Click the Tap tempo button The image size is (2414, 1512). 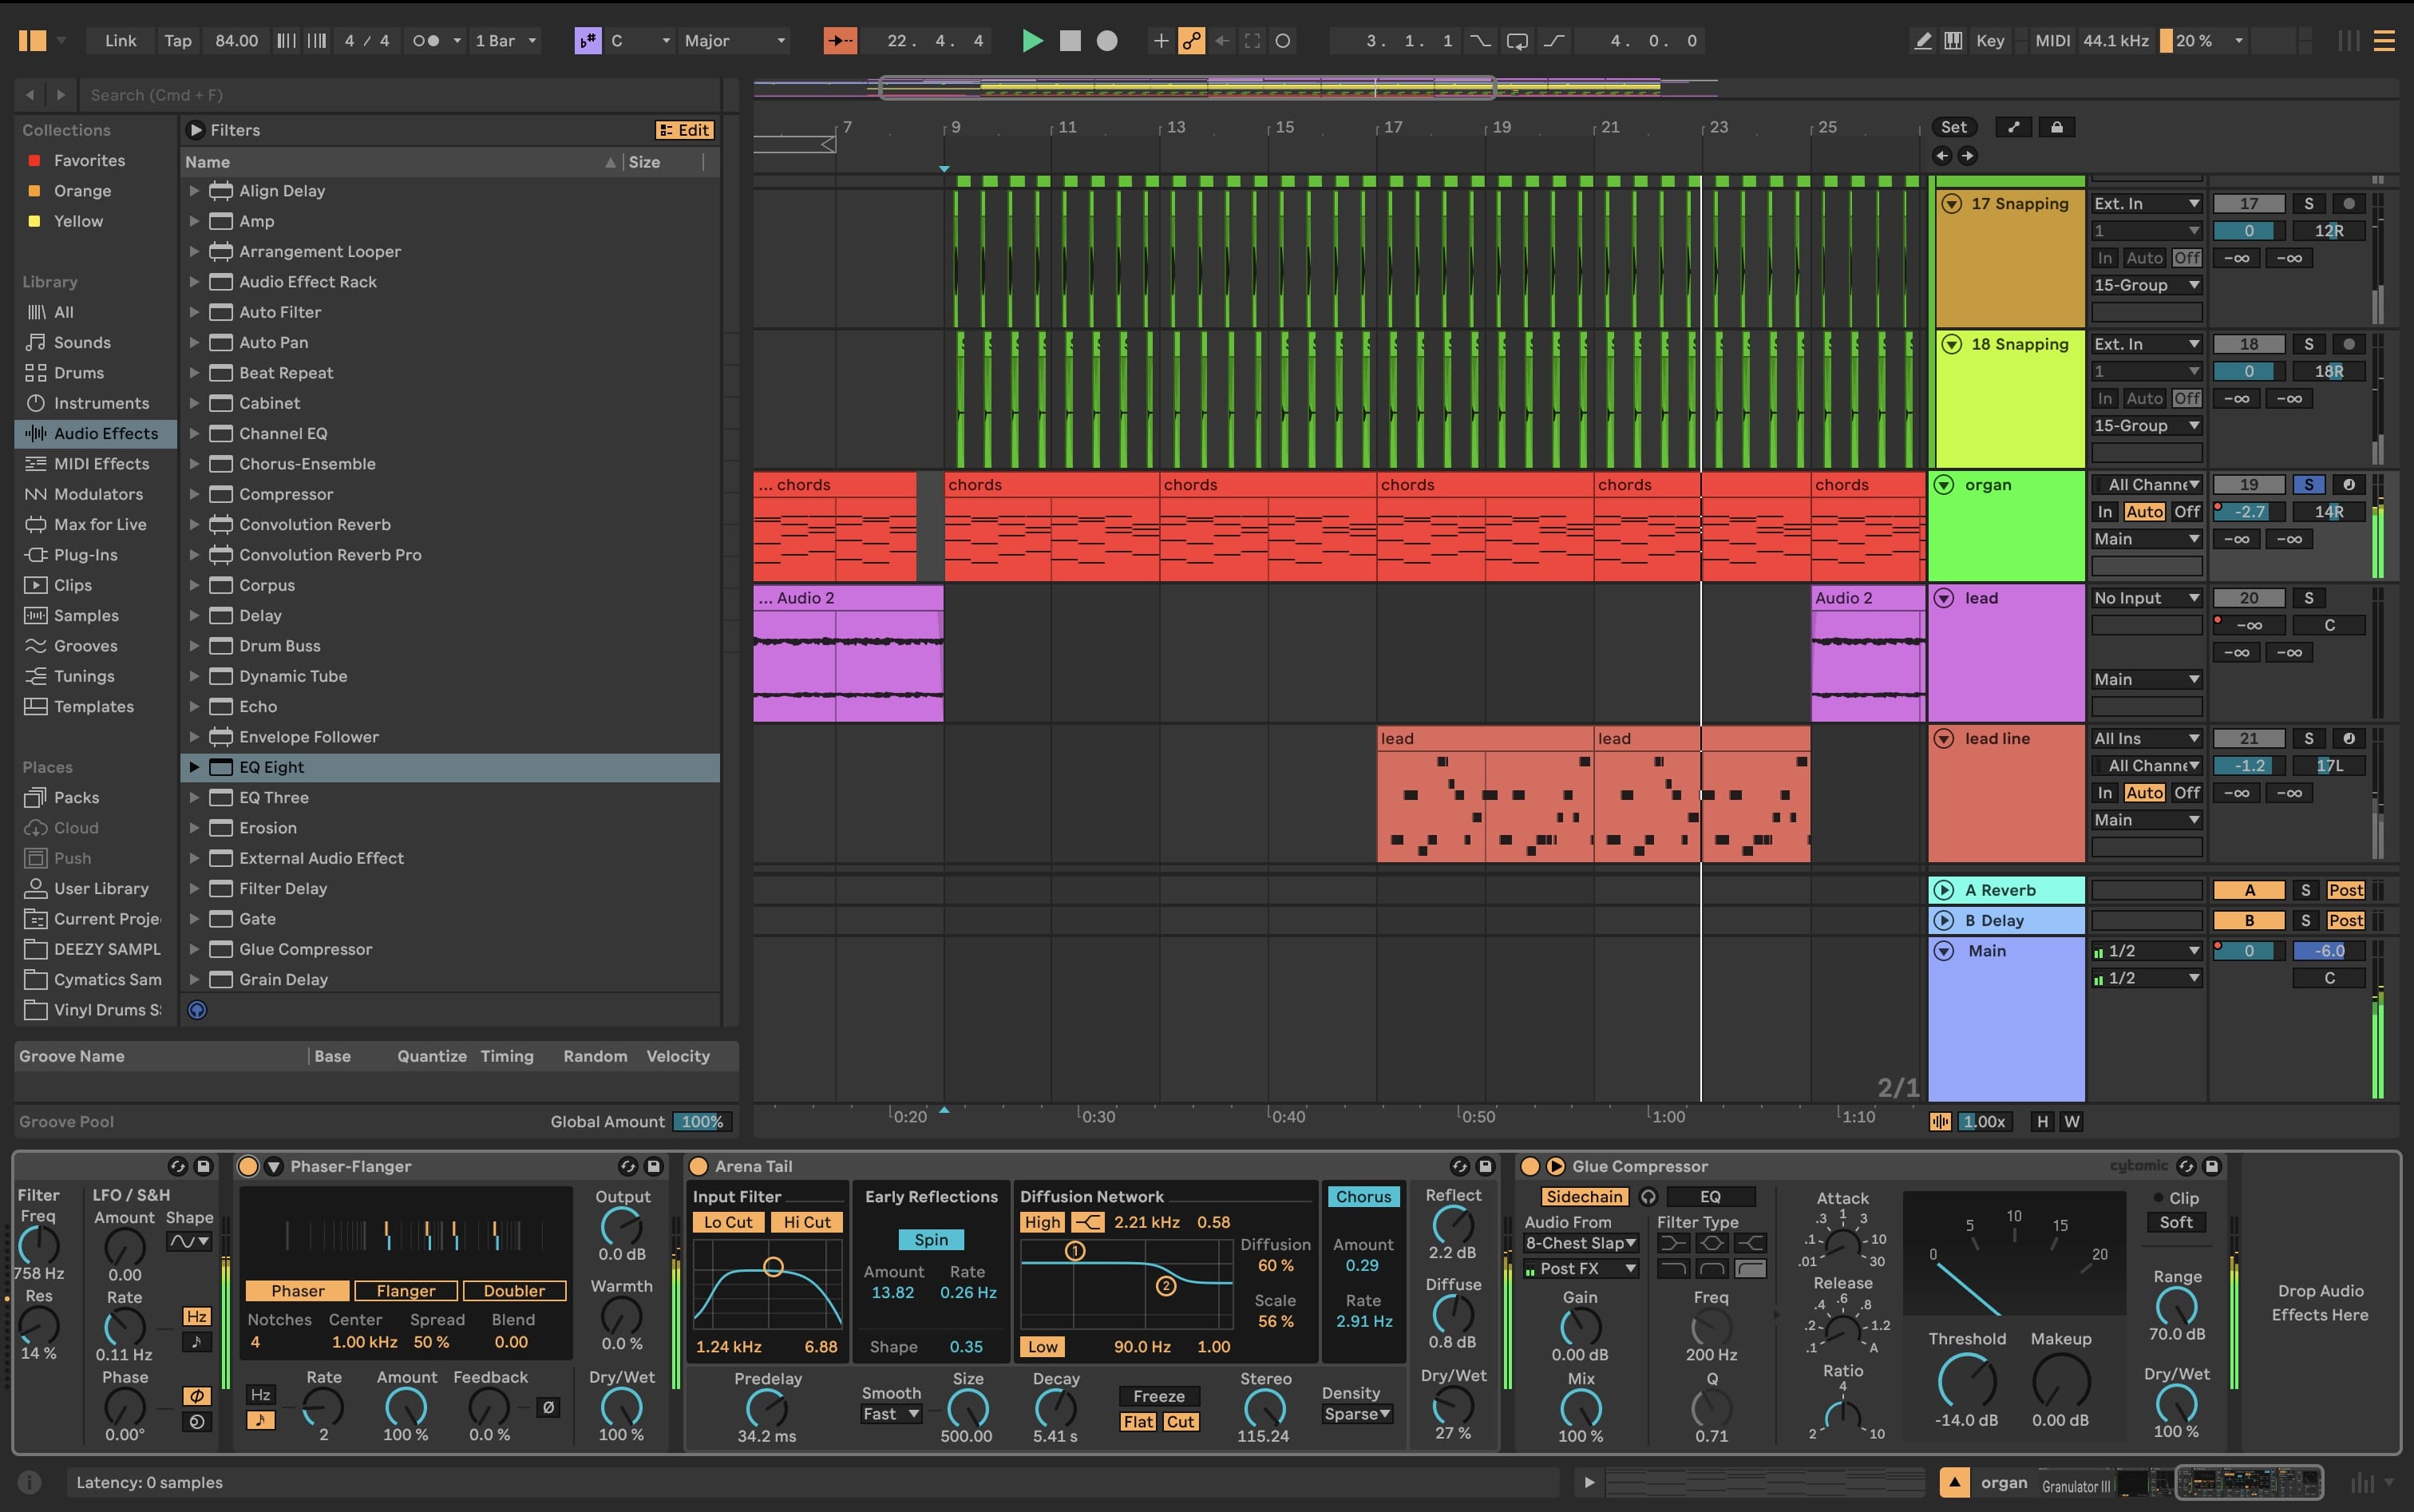[178, 41]
